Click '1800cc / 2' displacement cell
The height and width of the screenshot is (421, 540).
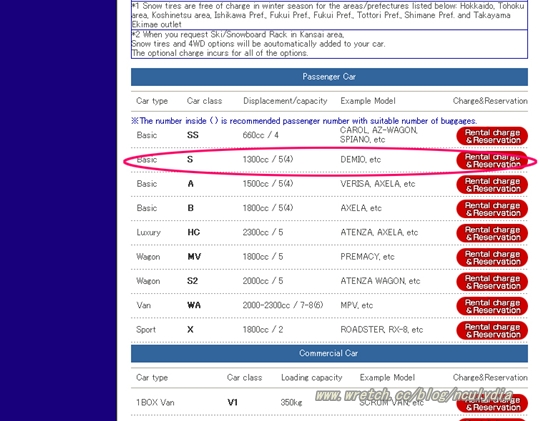click(263, 329)
